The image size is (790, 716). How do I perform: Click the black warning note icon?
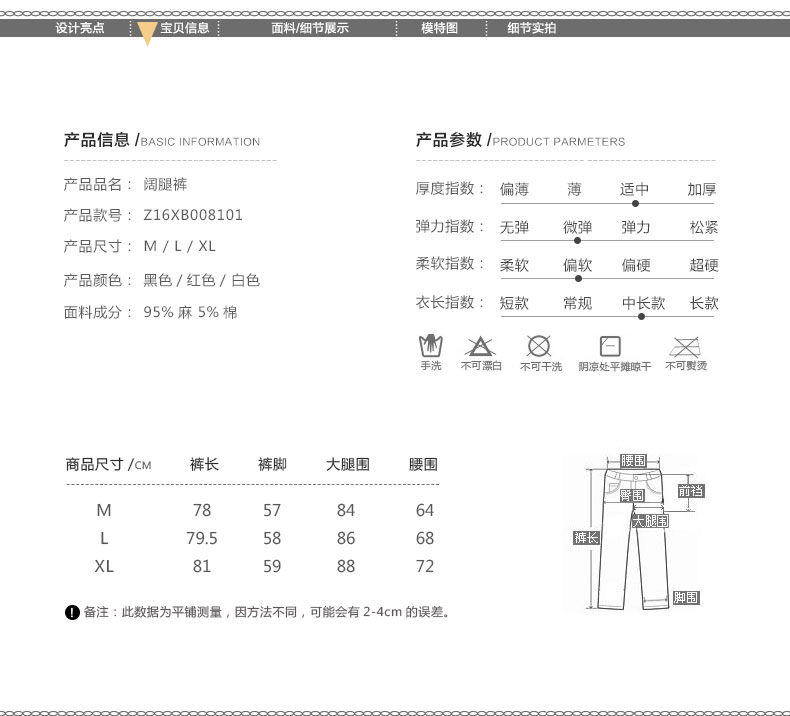[72, 612]
